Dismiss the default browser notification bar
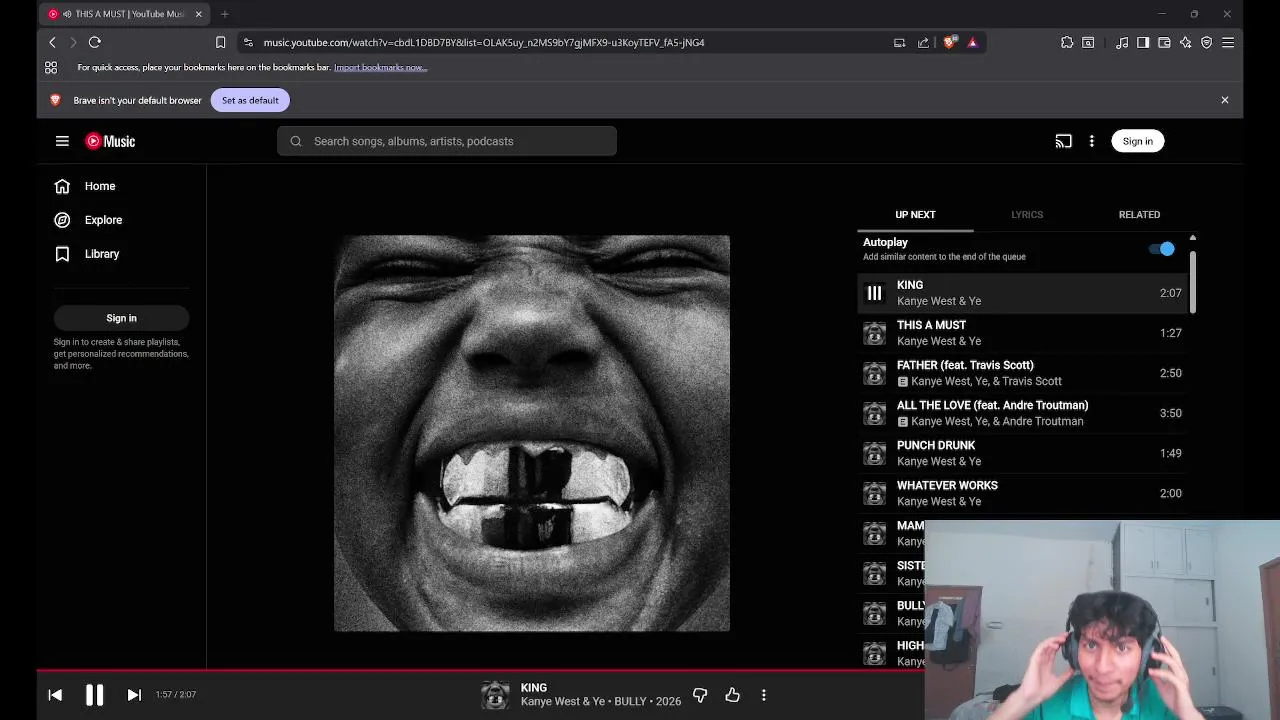The height and width of the screenshot is (720, 1280). tap(1224, 100)
